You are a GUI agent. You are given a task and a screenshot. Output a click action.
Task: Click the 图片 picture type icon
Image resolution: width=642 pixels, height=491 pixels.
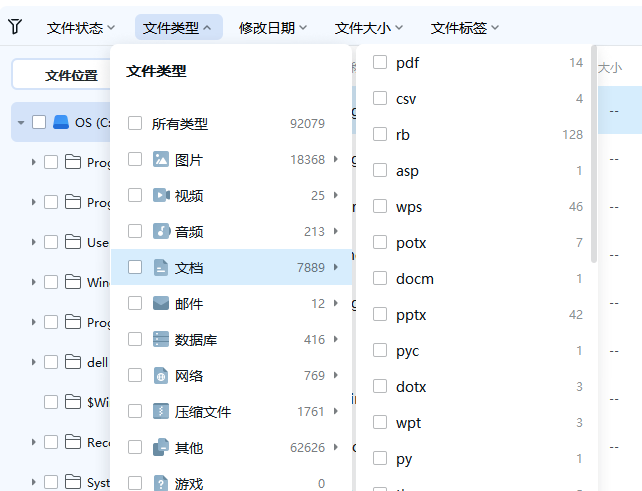(x=161, y=159)
